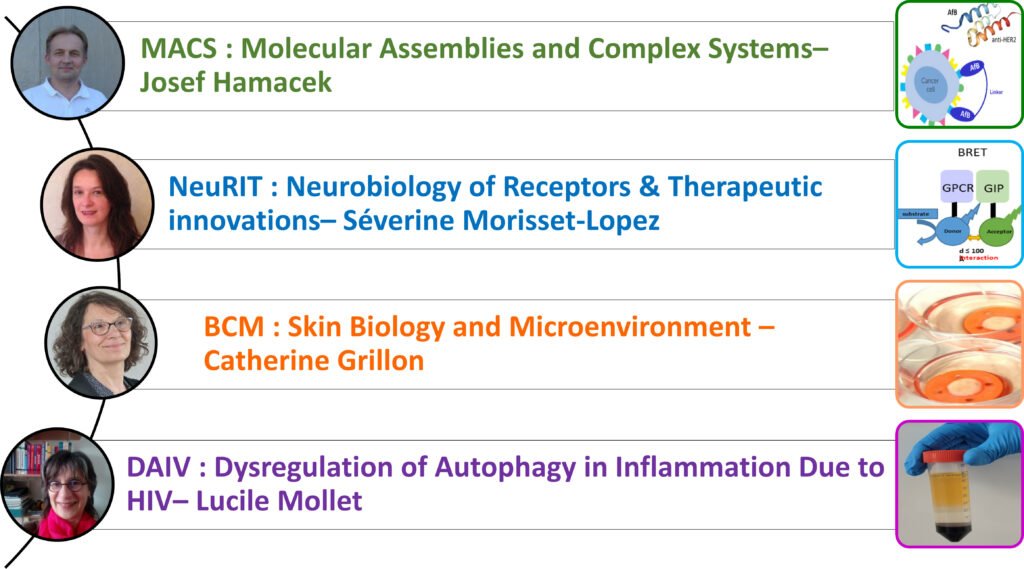This screenshot has width=1024, height=569.
Task: Open the petri dish skin culture image
Action: coord(959,343)
